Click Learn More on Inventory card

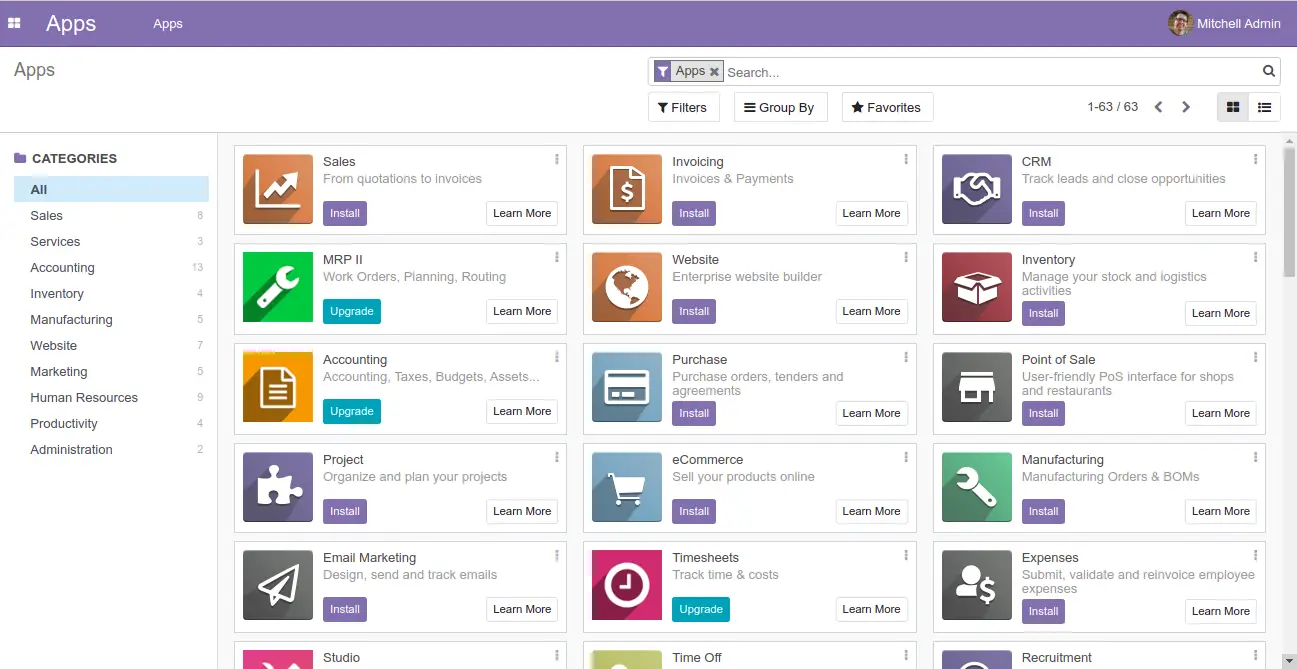(x=1221, y=313)
